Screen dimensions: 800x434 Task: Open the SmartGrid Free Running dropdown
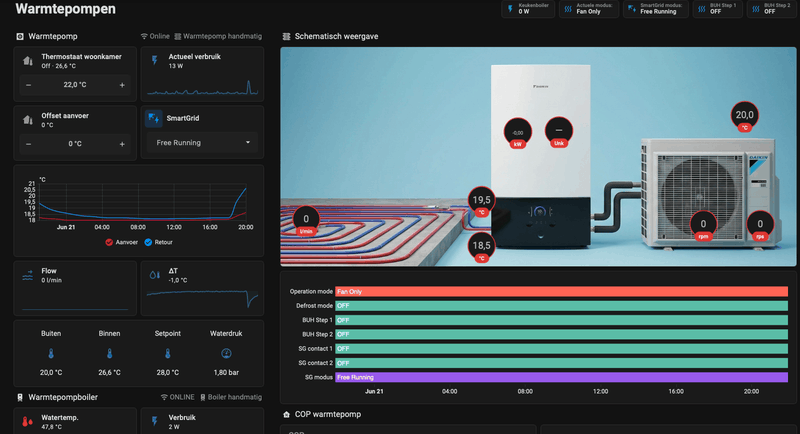pyautogui.click(x=203, y=143)
